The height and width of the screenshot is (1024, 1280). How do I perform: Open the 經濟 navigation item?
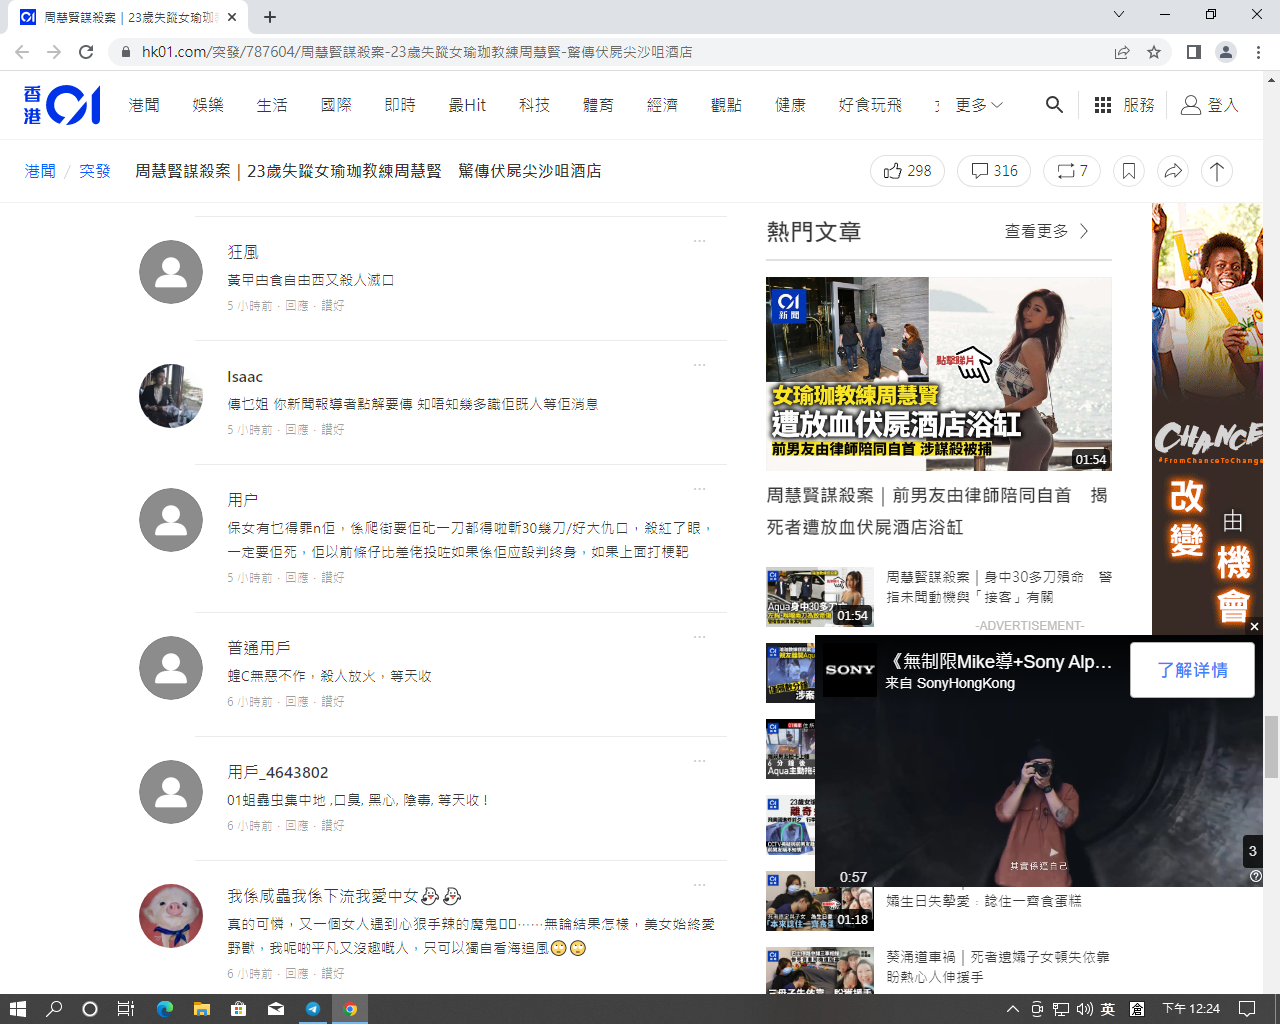(x=663, y=105)
